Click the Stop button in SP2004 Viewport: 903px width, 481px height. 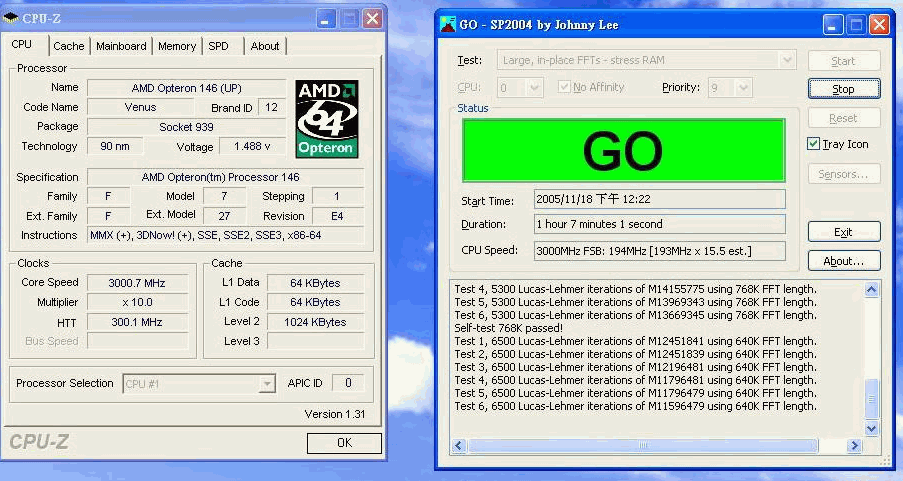tap(844, 89)
